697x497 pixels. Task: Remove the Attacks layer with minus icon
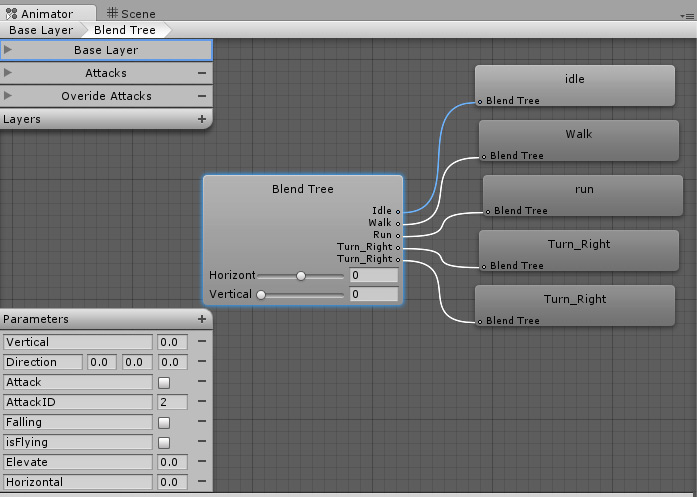(x=202, y=73)
